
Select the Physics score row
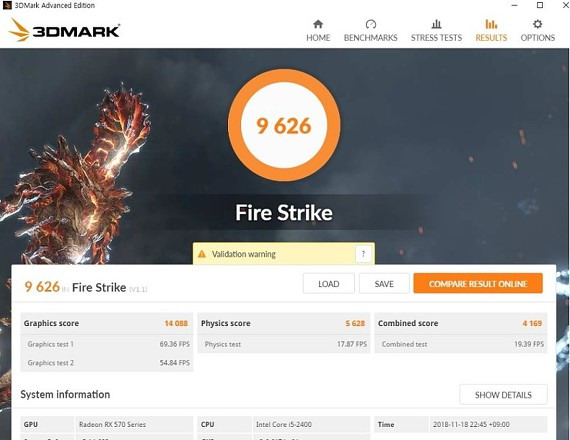284,323
